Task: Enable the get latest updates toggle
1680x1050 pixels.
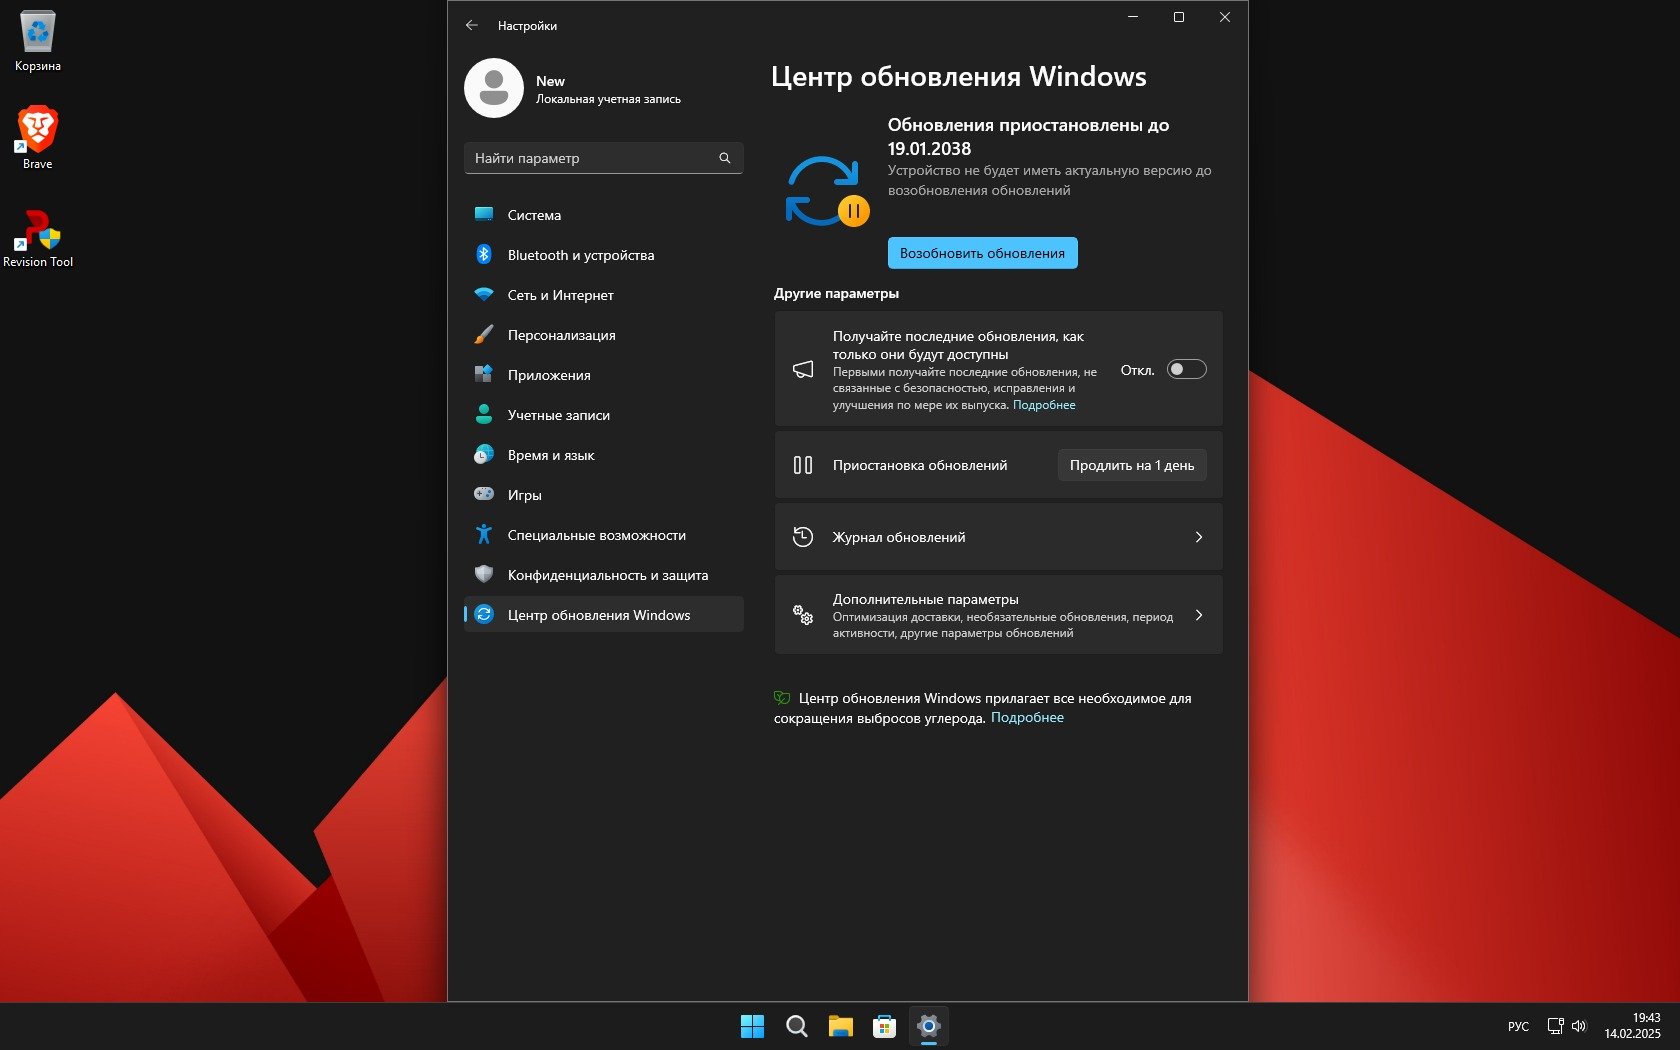Action: tap(1187, 370)
